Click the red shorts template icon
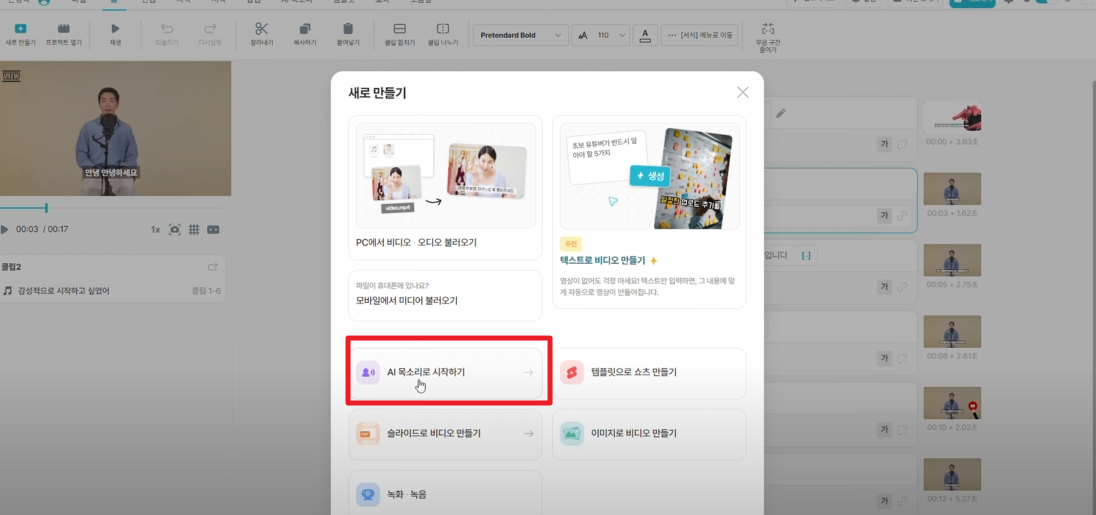The width and height of the screenshot is (1096, 515). pos(572,372)
